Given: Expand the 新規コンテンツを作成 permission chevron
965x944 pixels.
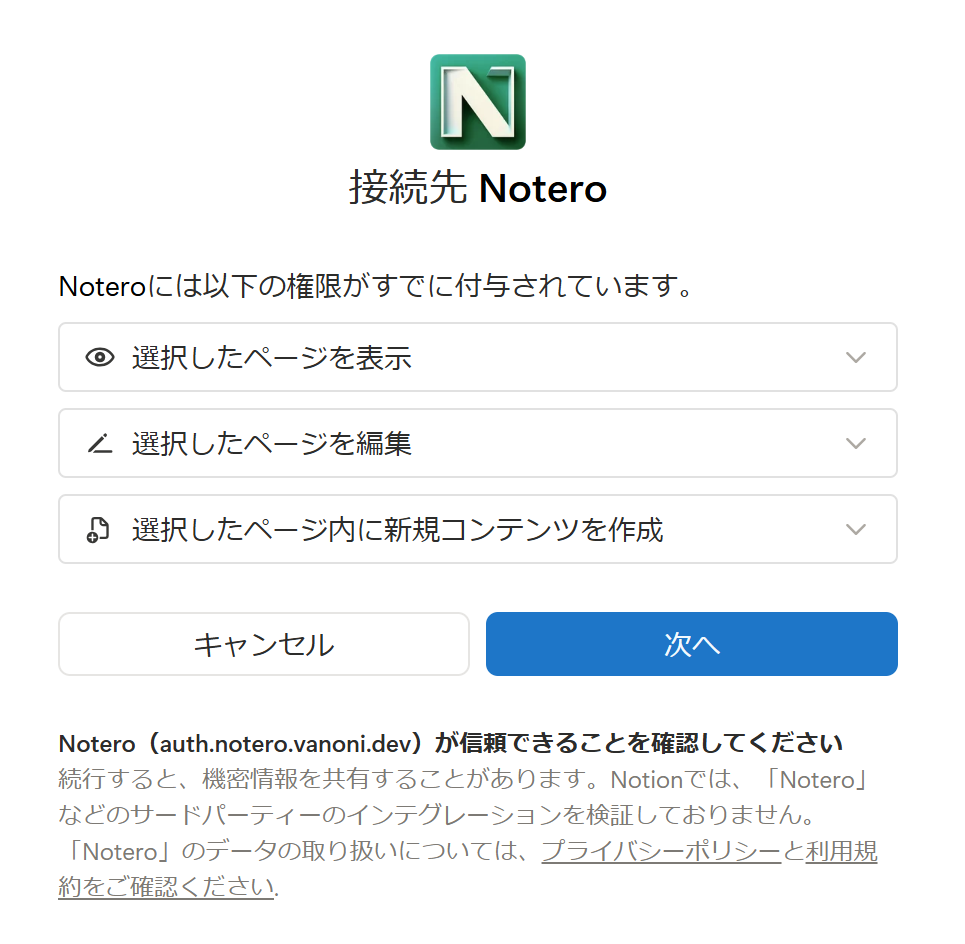Looking at the screenshot, I should tap(855, 530).
